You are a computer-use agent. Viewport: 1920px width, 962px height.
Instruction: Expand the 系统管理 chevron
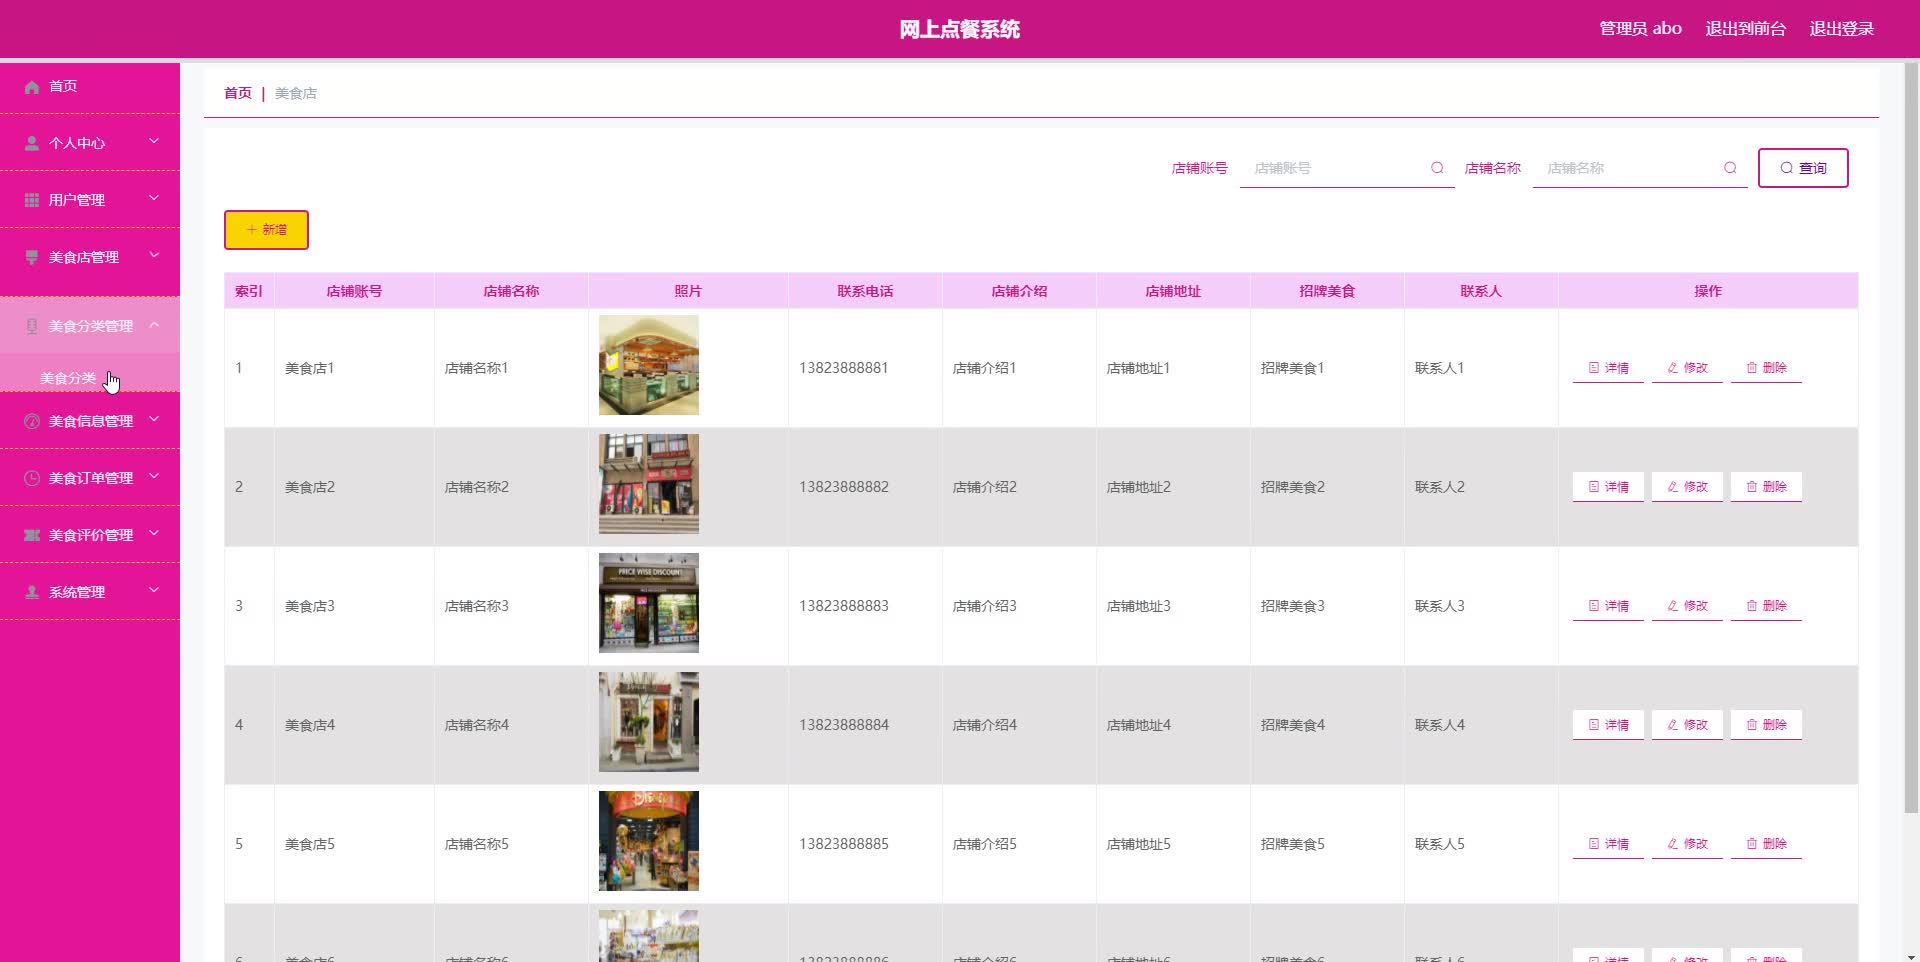pos(154,590)
